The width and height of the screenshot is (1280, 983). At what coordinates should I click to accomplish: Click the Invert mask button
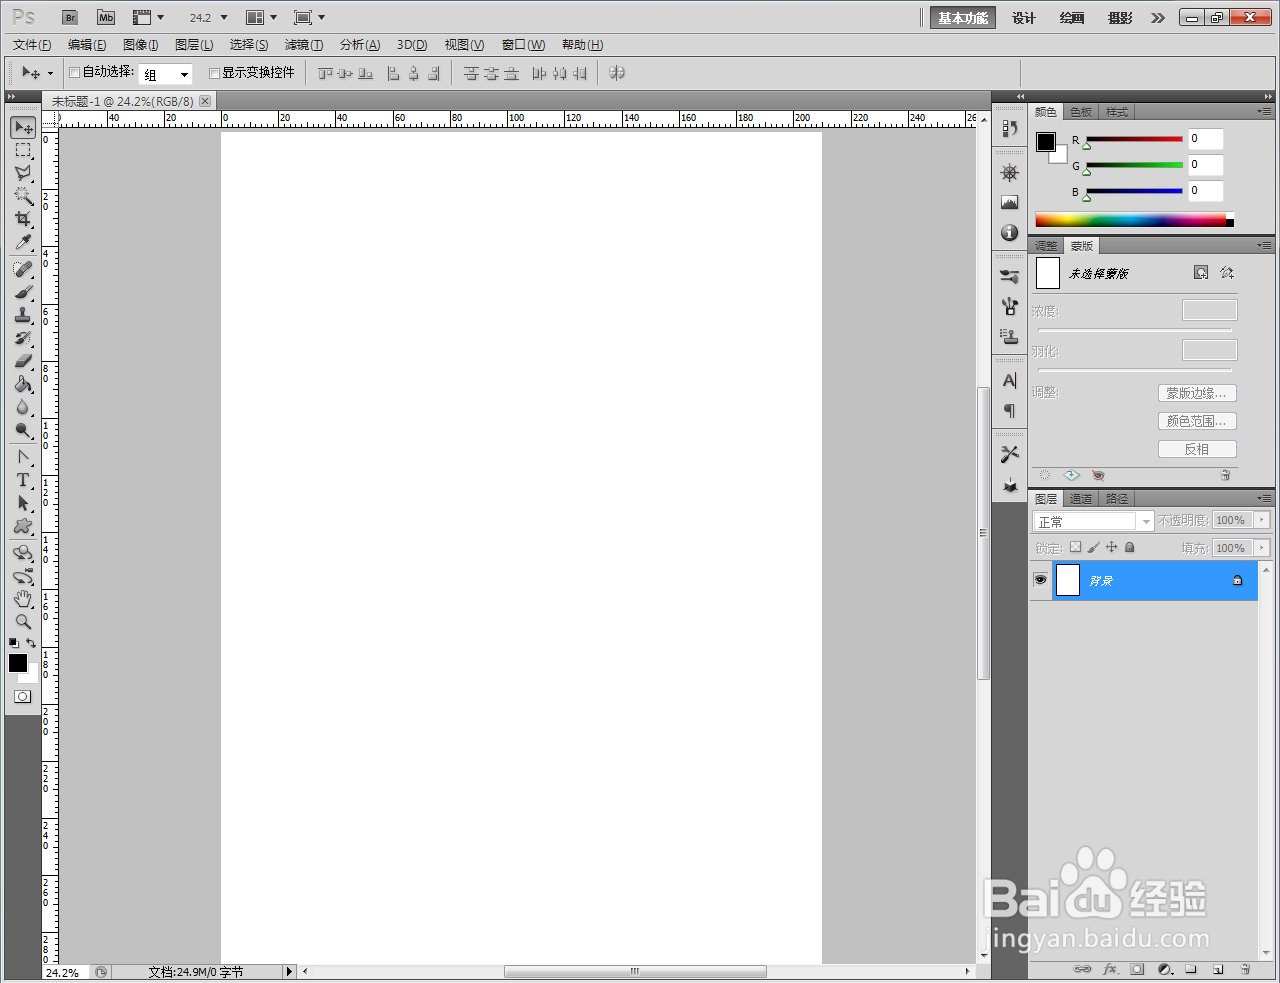click(1197, 449)
